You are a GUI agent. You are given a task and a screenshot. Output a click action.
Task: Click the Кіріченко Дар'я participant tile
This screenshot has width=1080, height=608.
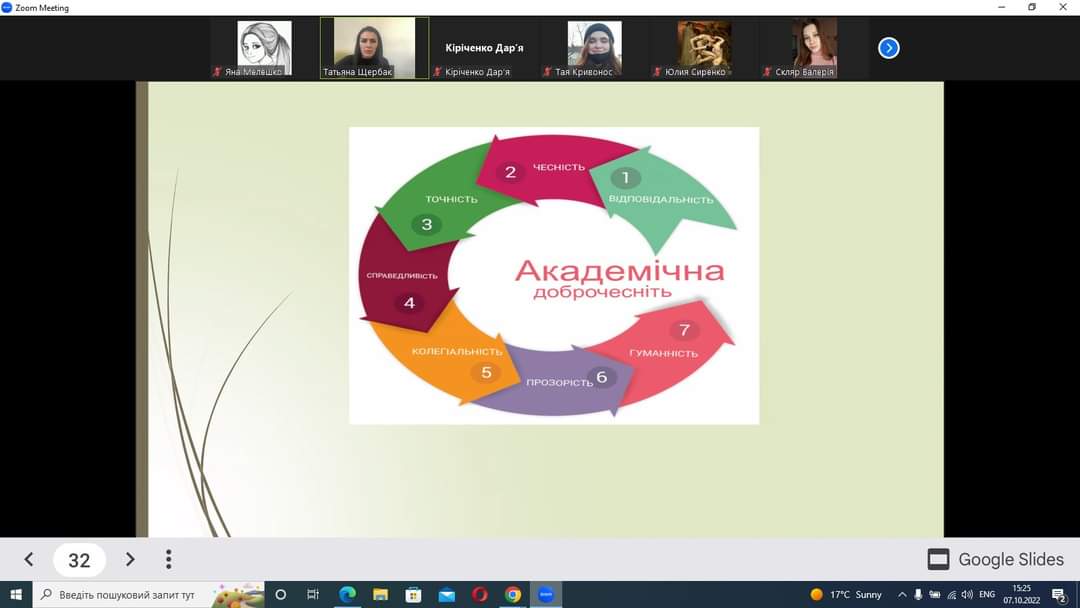[484, 48]
